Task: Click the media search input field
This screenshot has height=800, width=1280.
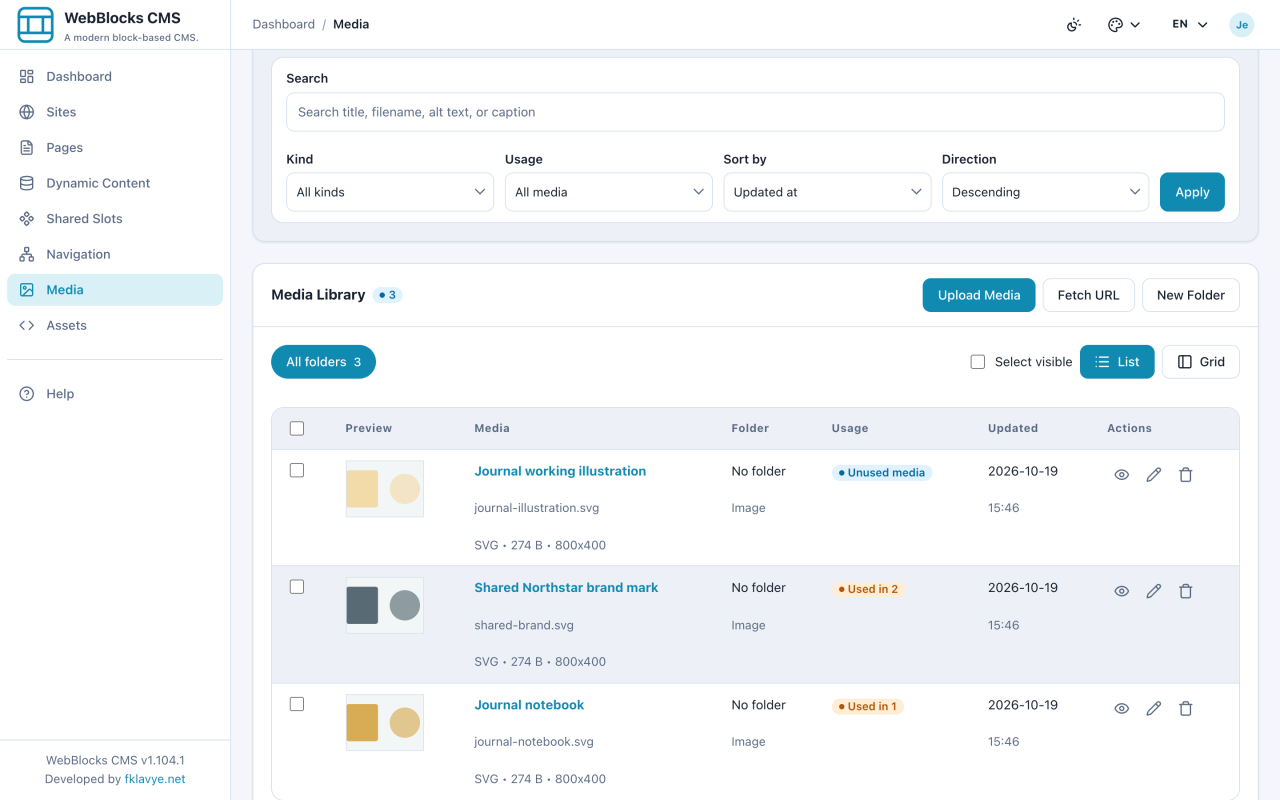Action: 755,112
